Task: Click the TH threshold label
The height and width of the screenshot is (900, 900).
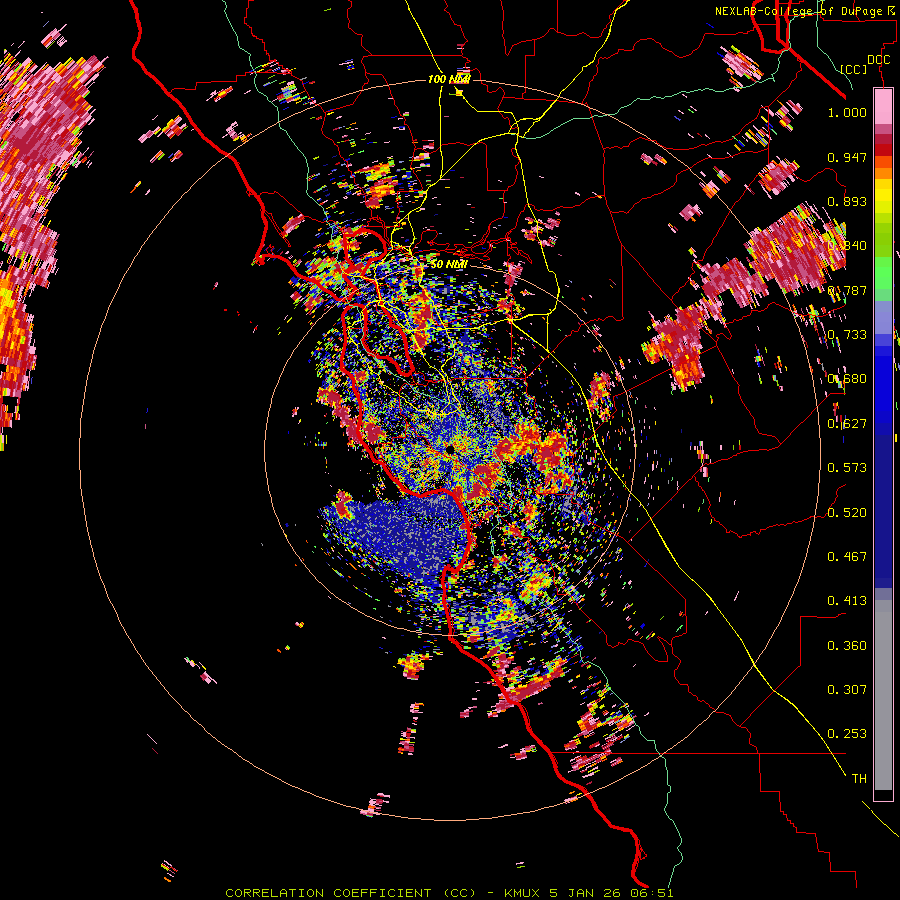Action: [x=859, y=779]
